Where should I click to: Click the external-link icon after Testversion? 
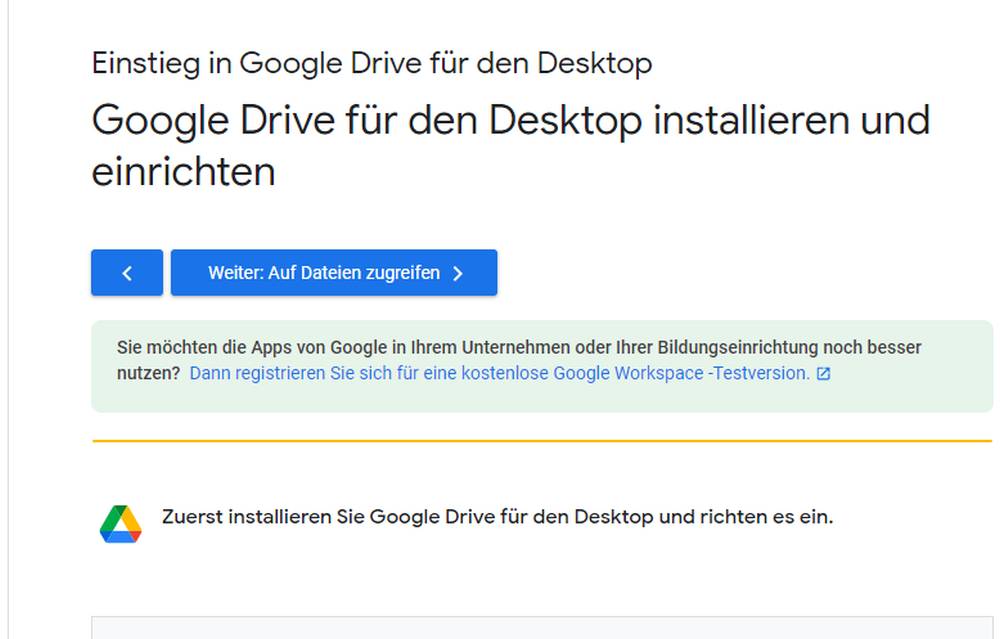[x=823, y=374]
